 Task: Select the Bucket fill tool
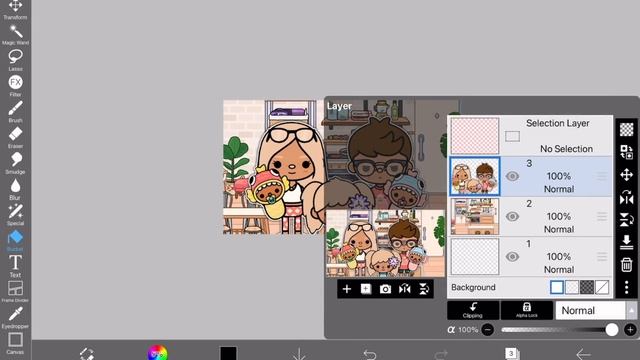pyautogui.click(x=15, y=240)
